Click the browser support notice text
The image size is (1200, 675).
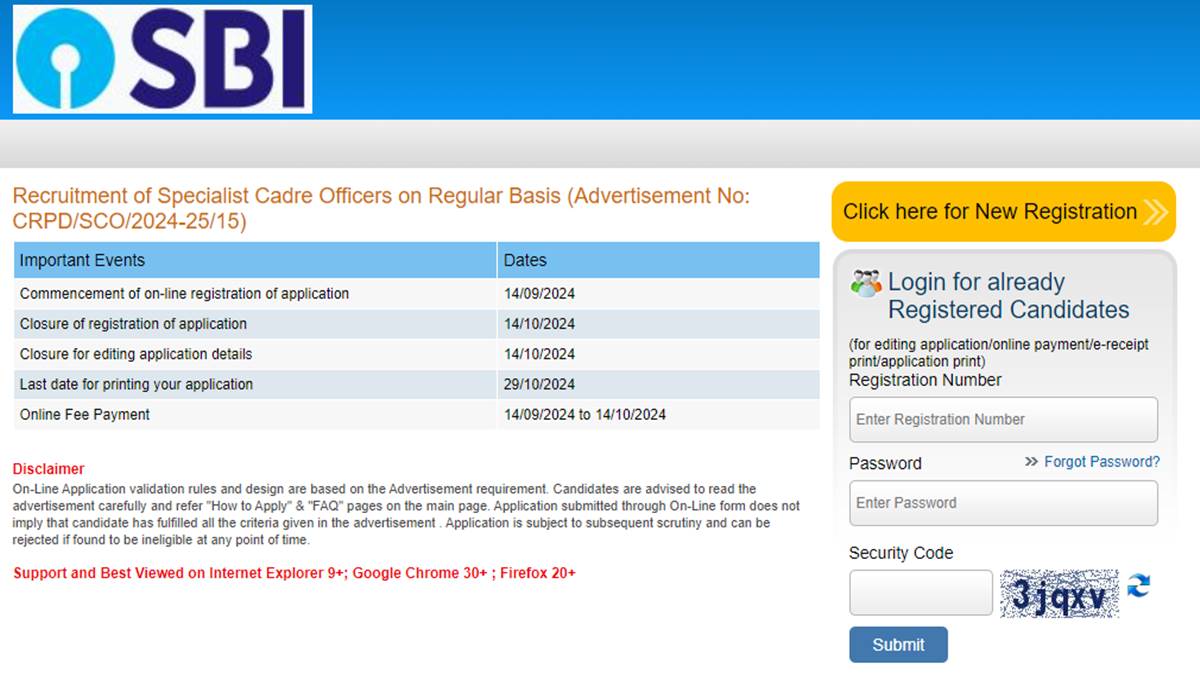294,573
